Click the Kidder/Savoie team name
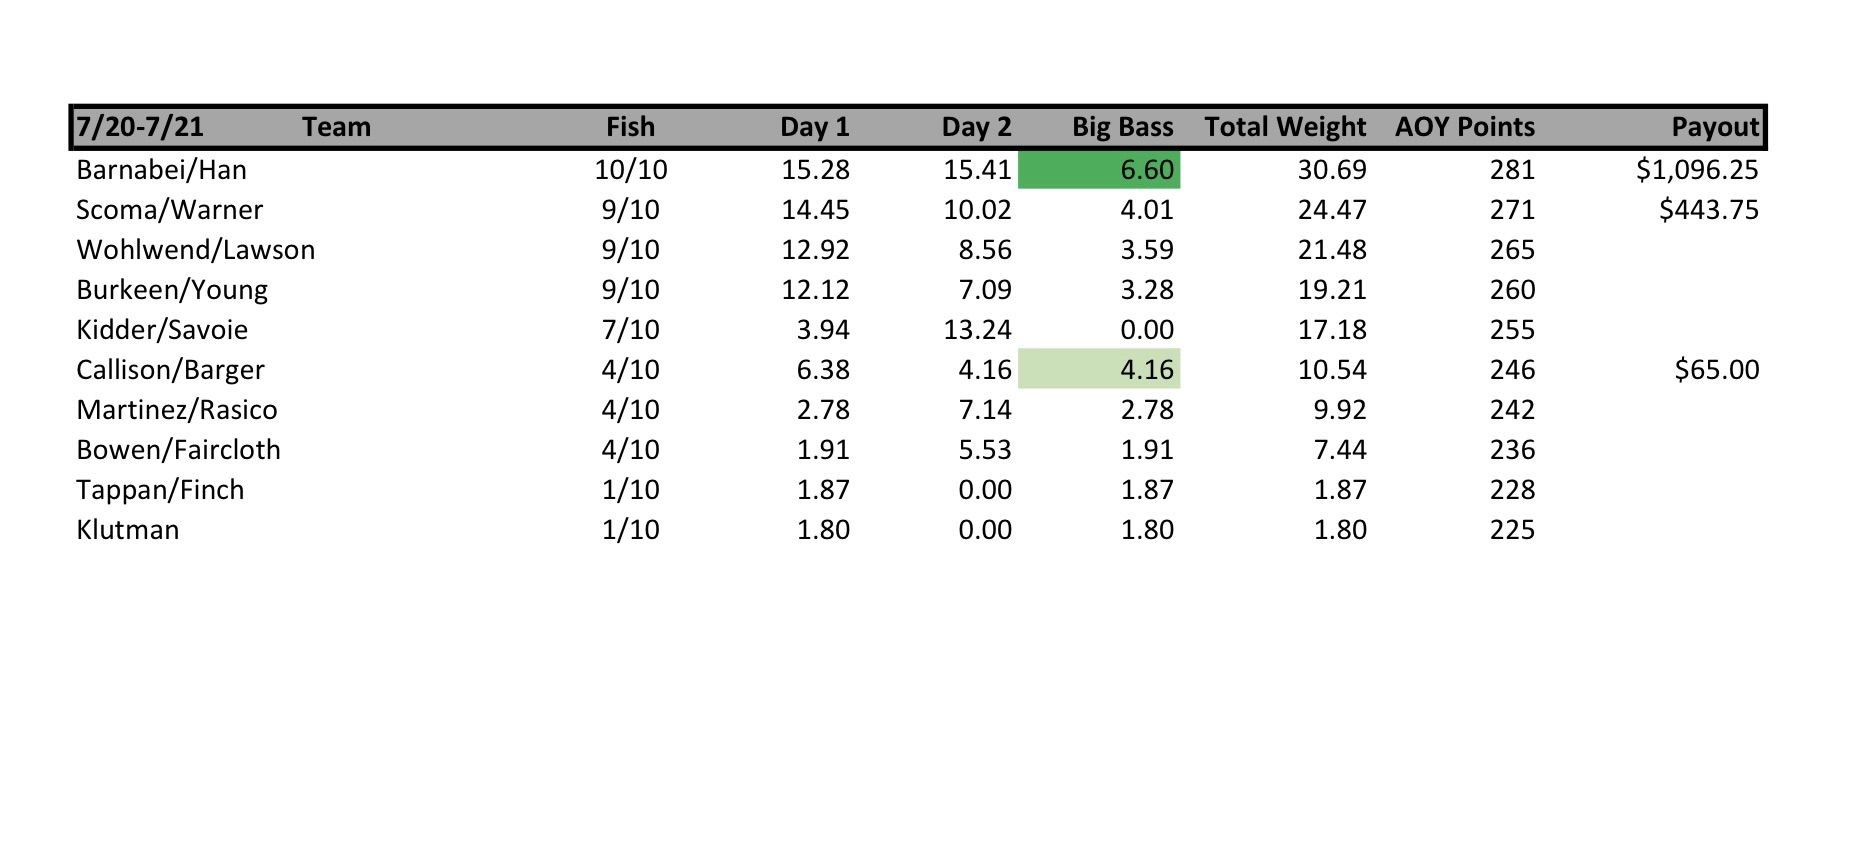This screenshot has width=1869, height=862. pos(162,330)
